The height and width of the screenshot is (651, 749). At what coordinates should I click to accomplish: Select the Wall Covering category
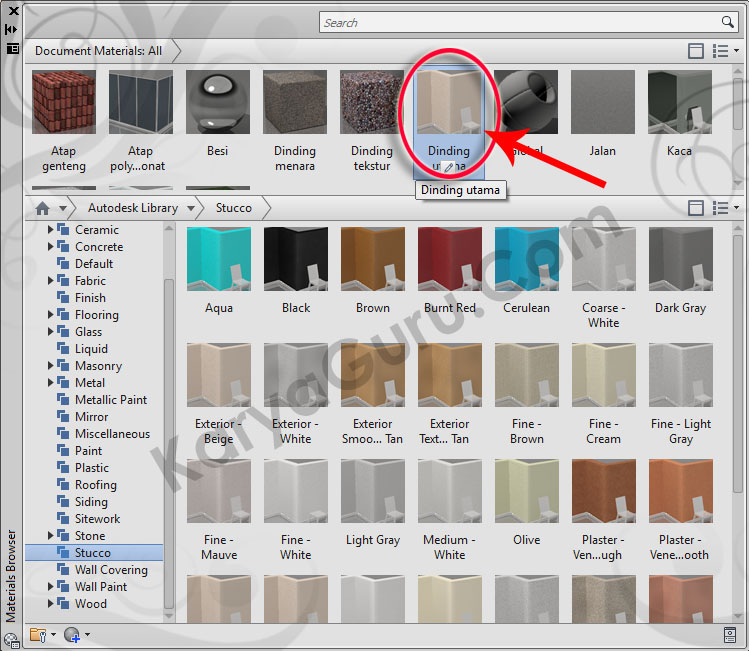(x=110, y=570)
